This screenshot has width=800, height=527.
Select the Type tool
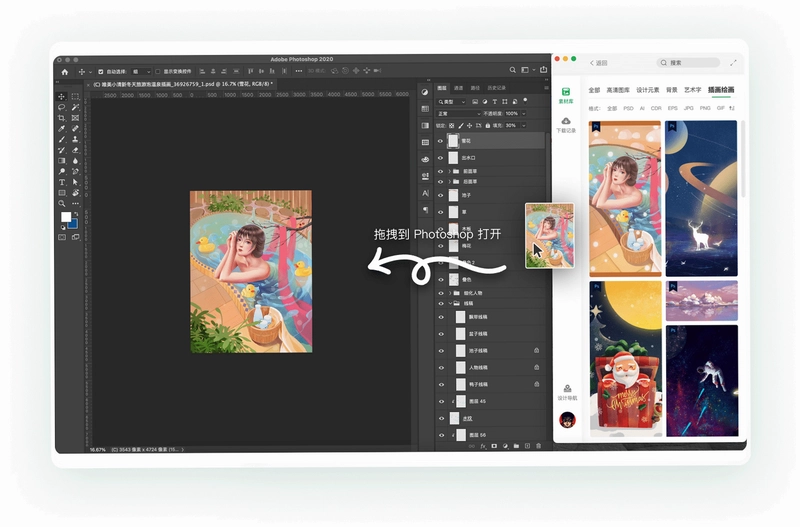(62, 182)
